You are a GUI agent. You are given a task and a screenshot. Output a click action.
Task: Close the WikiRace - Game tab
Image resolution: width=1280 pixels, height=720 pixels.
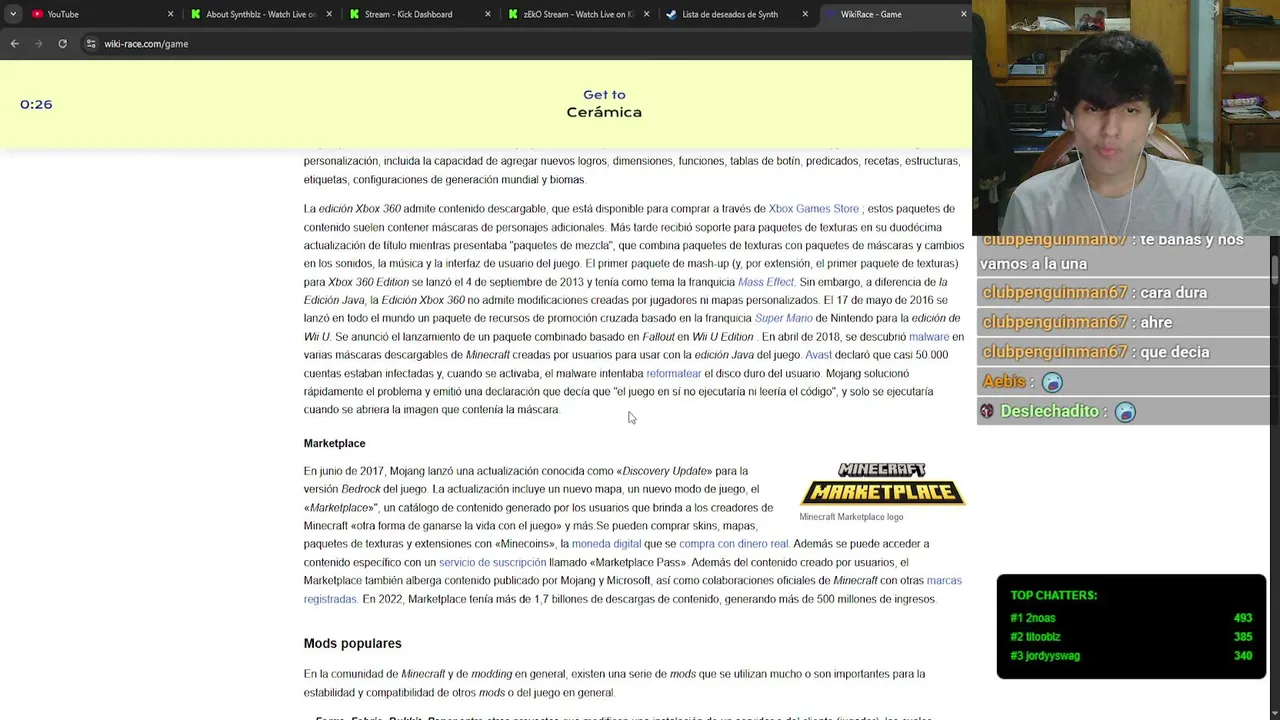click(963, 14)
